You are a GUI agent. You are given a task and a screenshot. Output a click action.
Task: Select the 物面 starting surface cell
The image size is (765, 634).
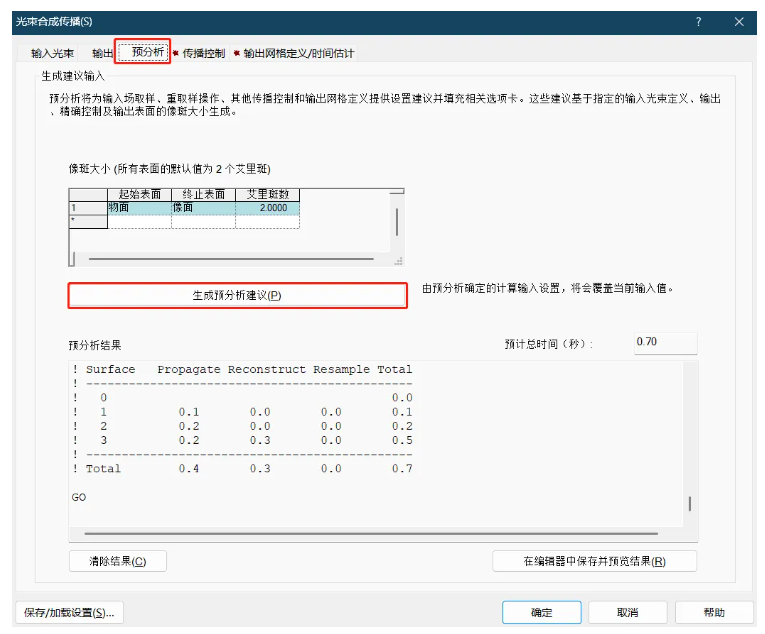tap(138, 208)
